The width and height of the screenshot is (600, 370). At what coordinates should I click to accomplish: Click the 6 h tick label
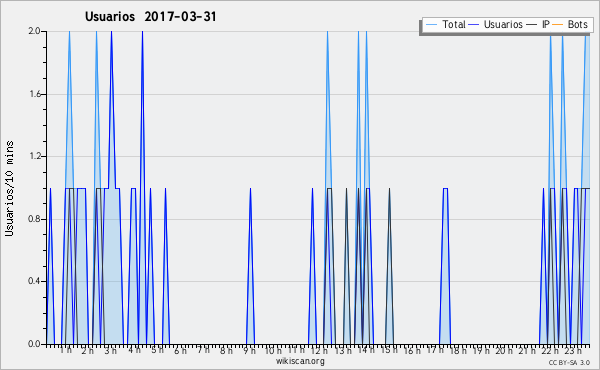tap(181, 351)
